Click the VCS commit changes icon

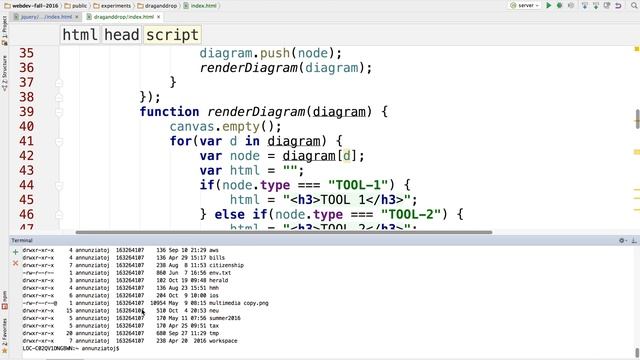(596, 5)
